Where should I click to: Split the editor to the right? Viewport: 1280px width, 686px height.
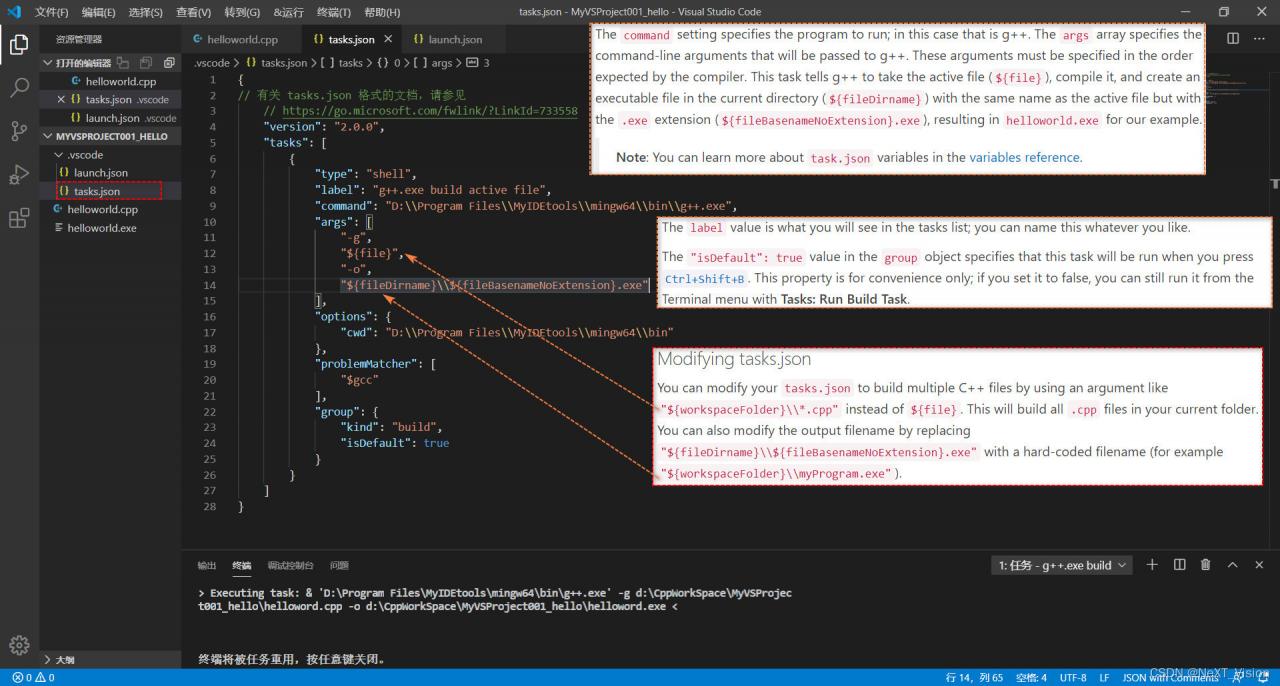click(1233, 39)
